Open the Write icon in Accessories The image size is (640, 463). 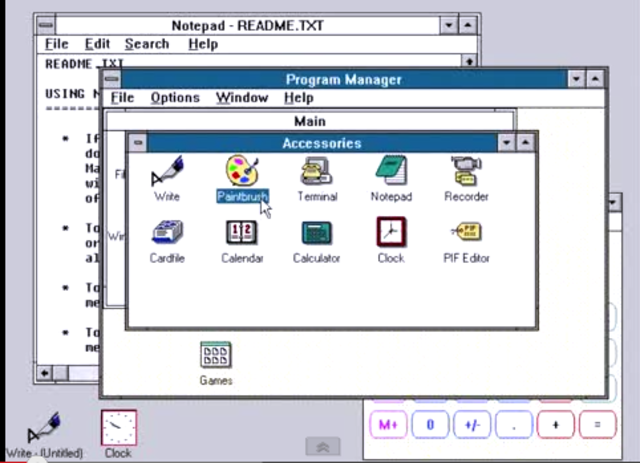coord(167,171)
